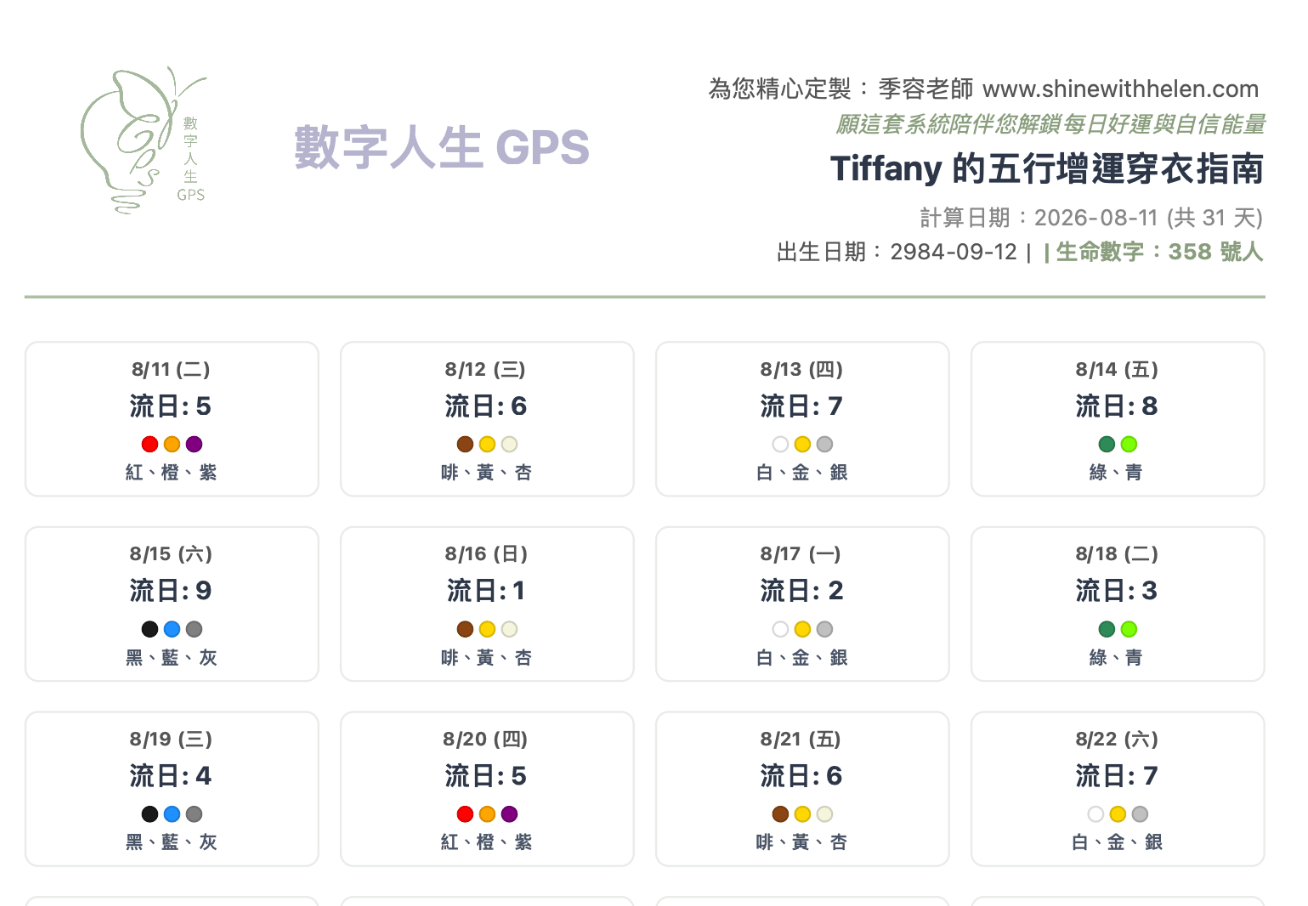Select the 8/18 (二) date header

point(1117,554)
